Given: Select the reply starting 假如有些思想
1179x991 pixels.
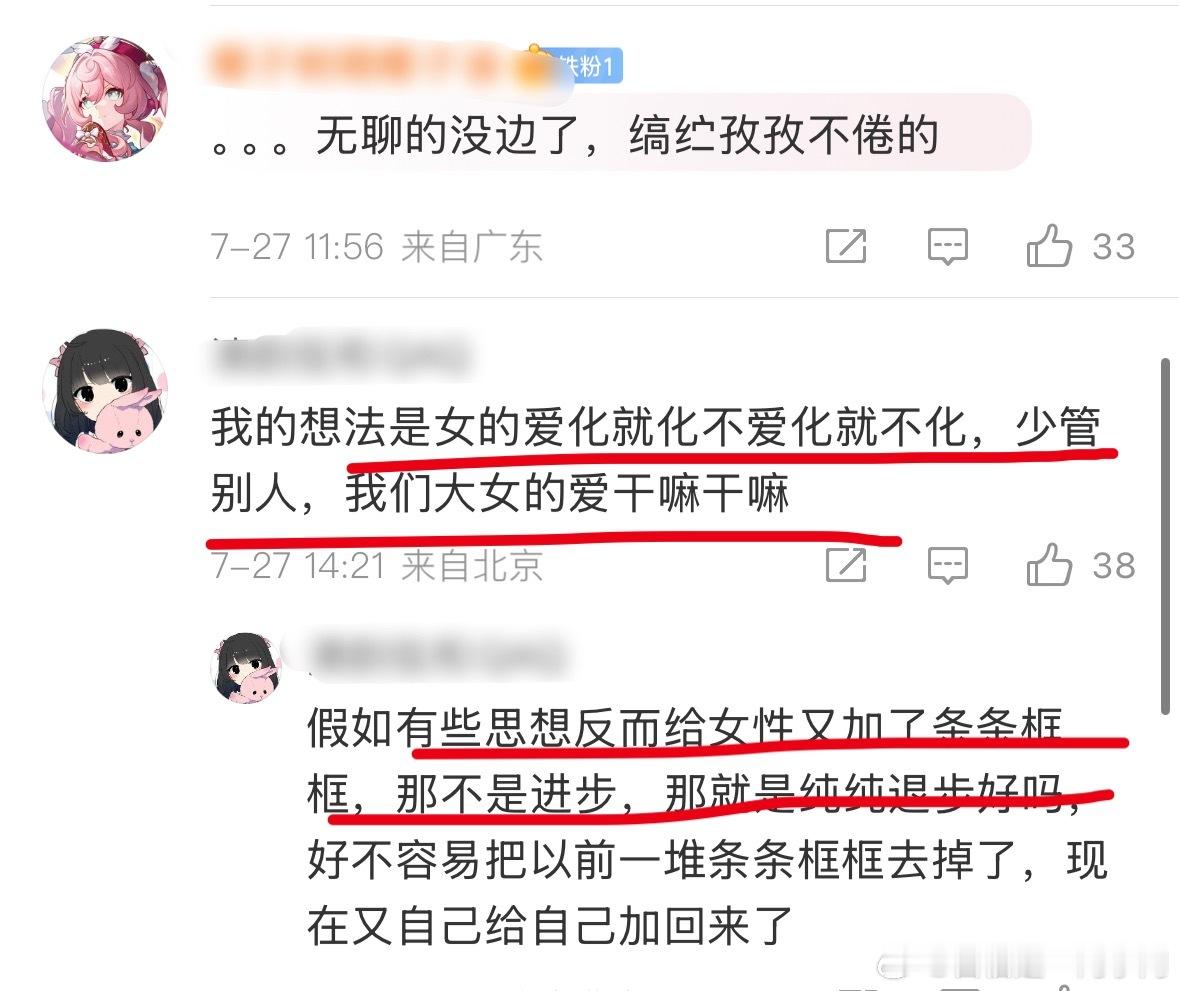Looking at the screenshot, I should (707, 826).
